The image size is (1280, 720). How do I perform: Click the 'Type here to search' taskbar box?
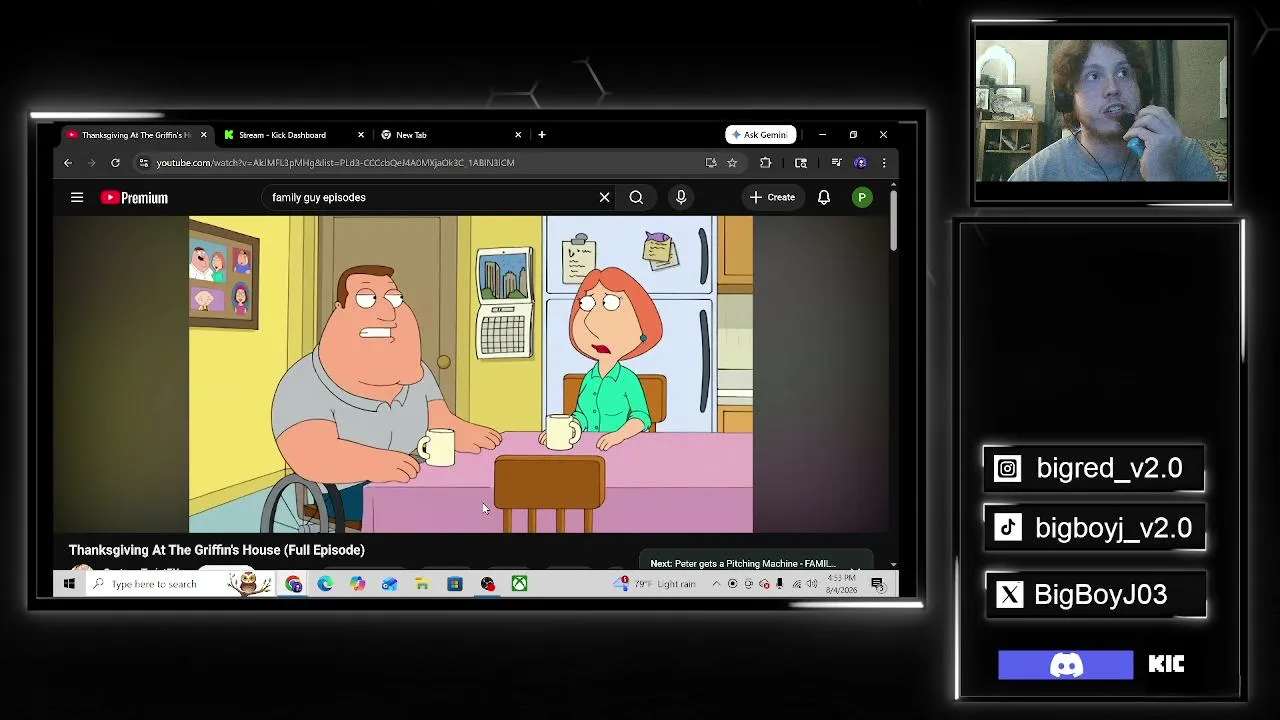[180, 584]
